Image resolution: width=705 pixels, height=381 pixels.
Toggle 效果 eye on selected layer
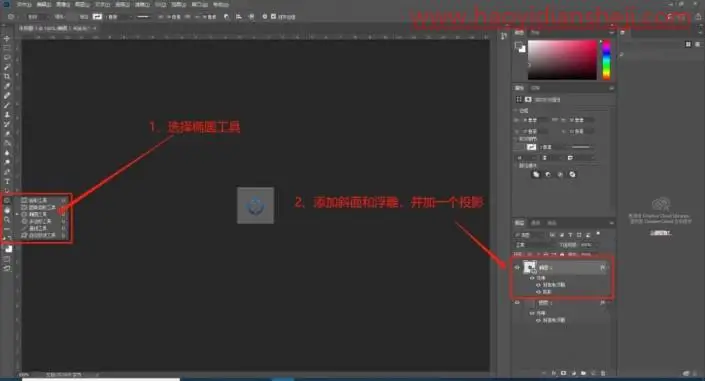[x=532, y=278]
